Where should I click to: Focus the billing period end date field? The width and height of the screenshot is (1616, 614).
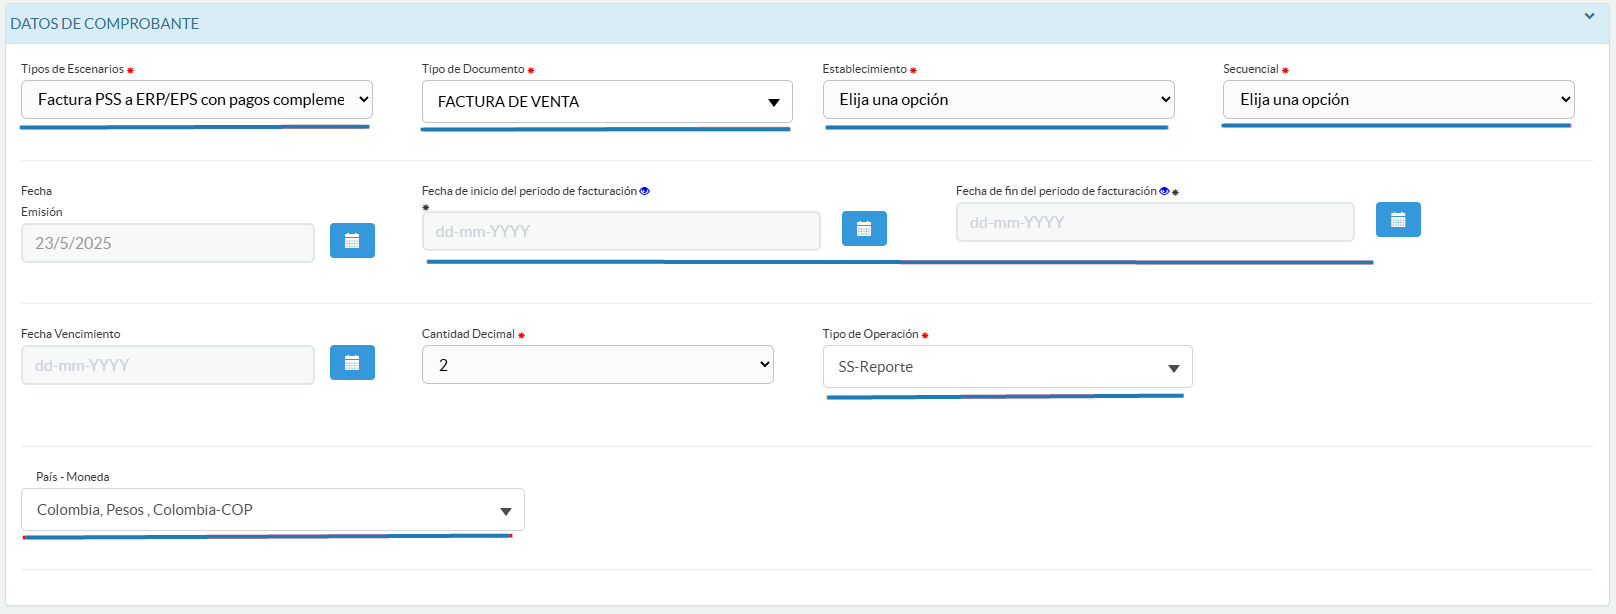(x=1154, y=222)
